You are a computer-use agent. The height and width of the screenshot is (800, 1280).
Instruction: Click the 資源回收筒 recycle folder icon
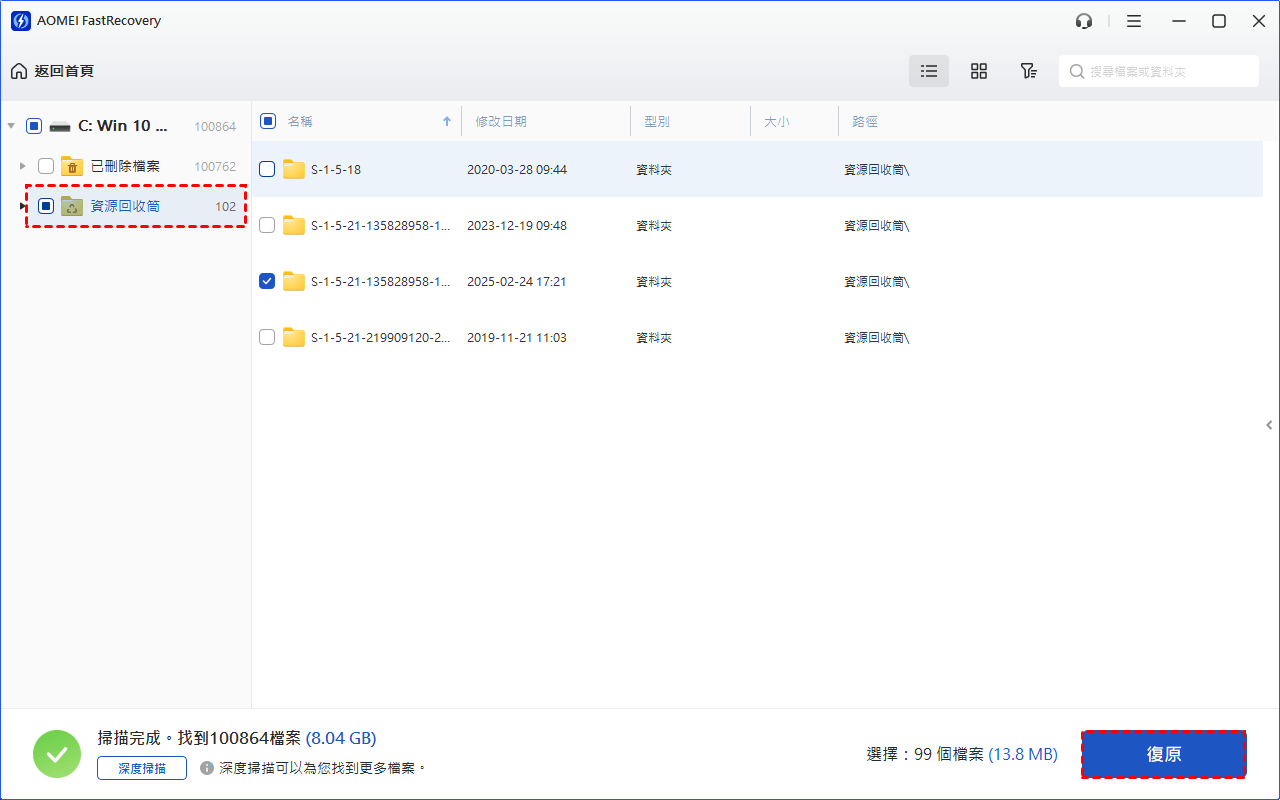pyautogui.click(x=71, y=206)
